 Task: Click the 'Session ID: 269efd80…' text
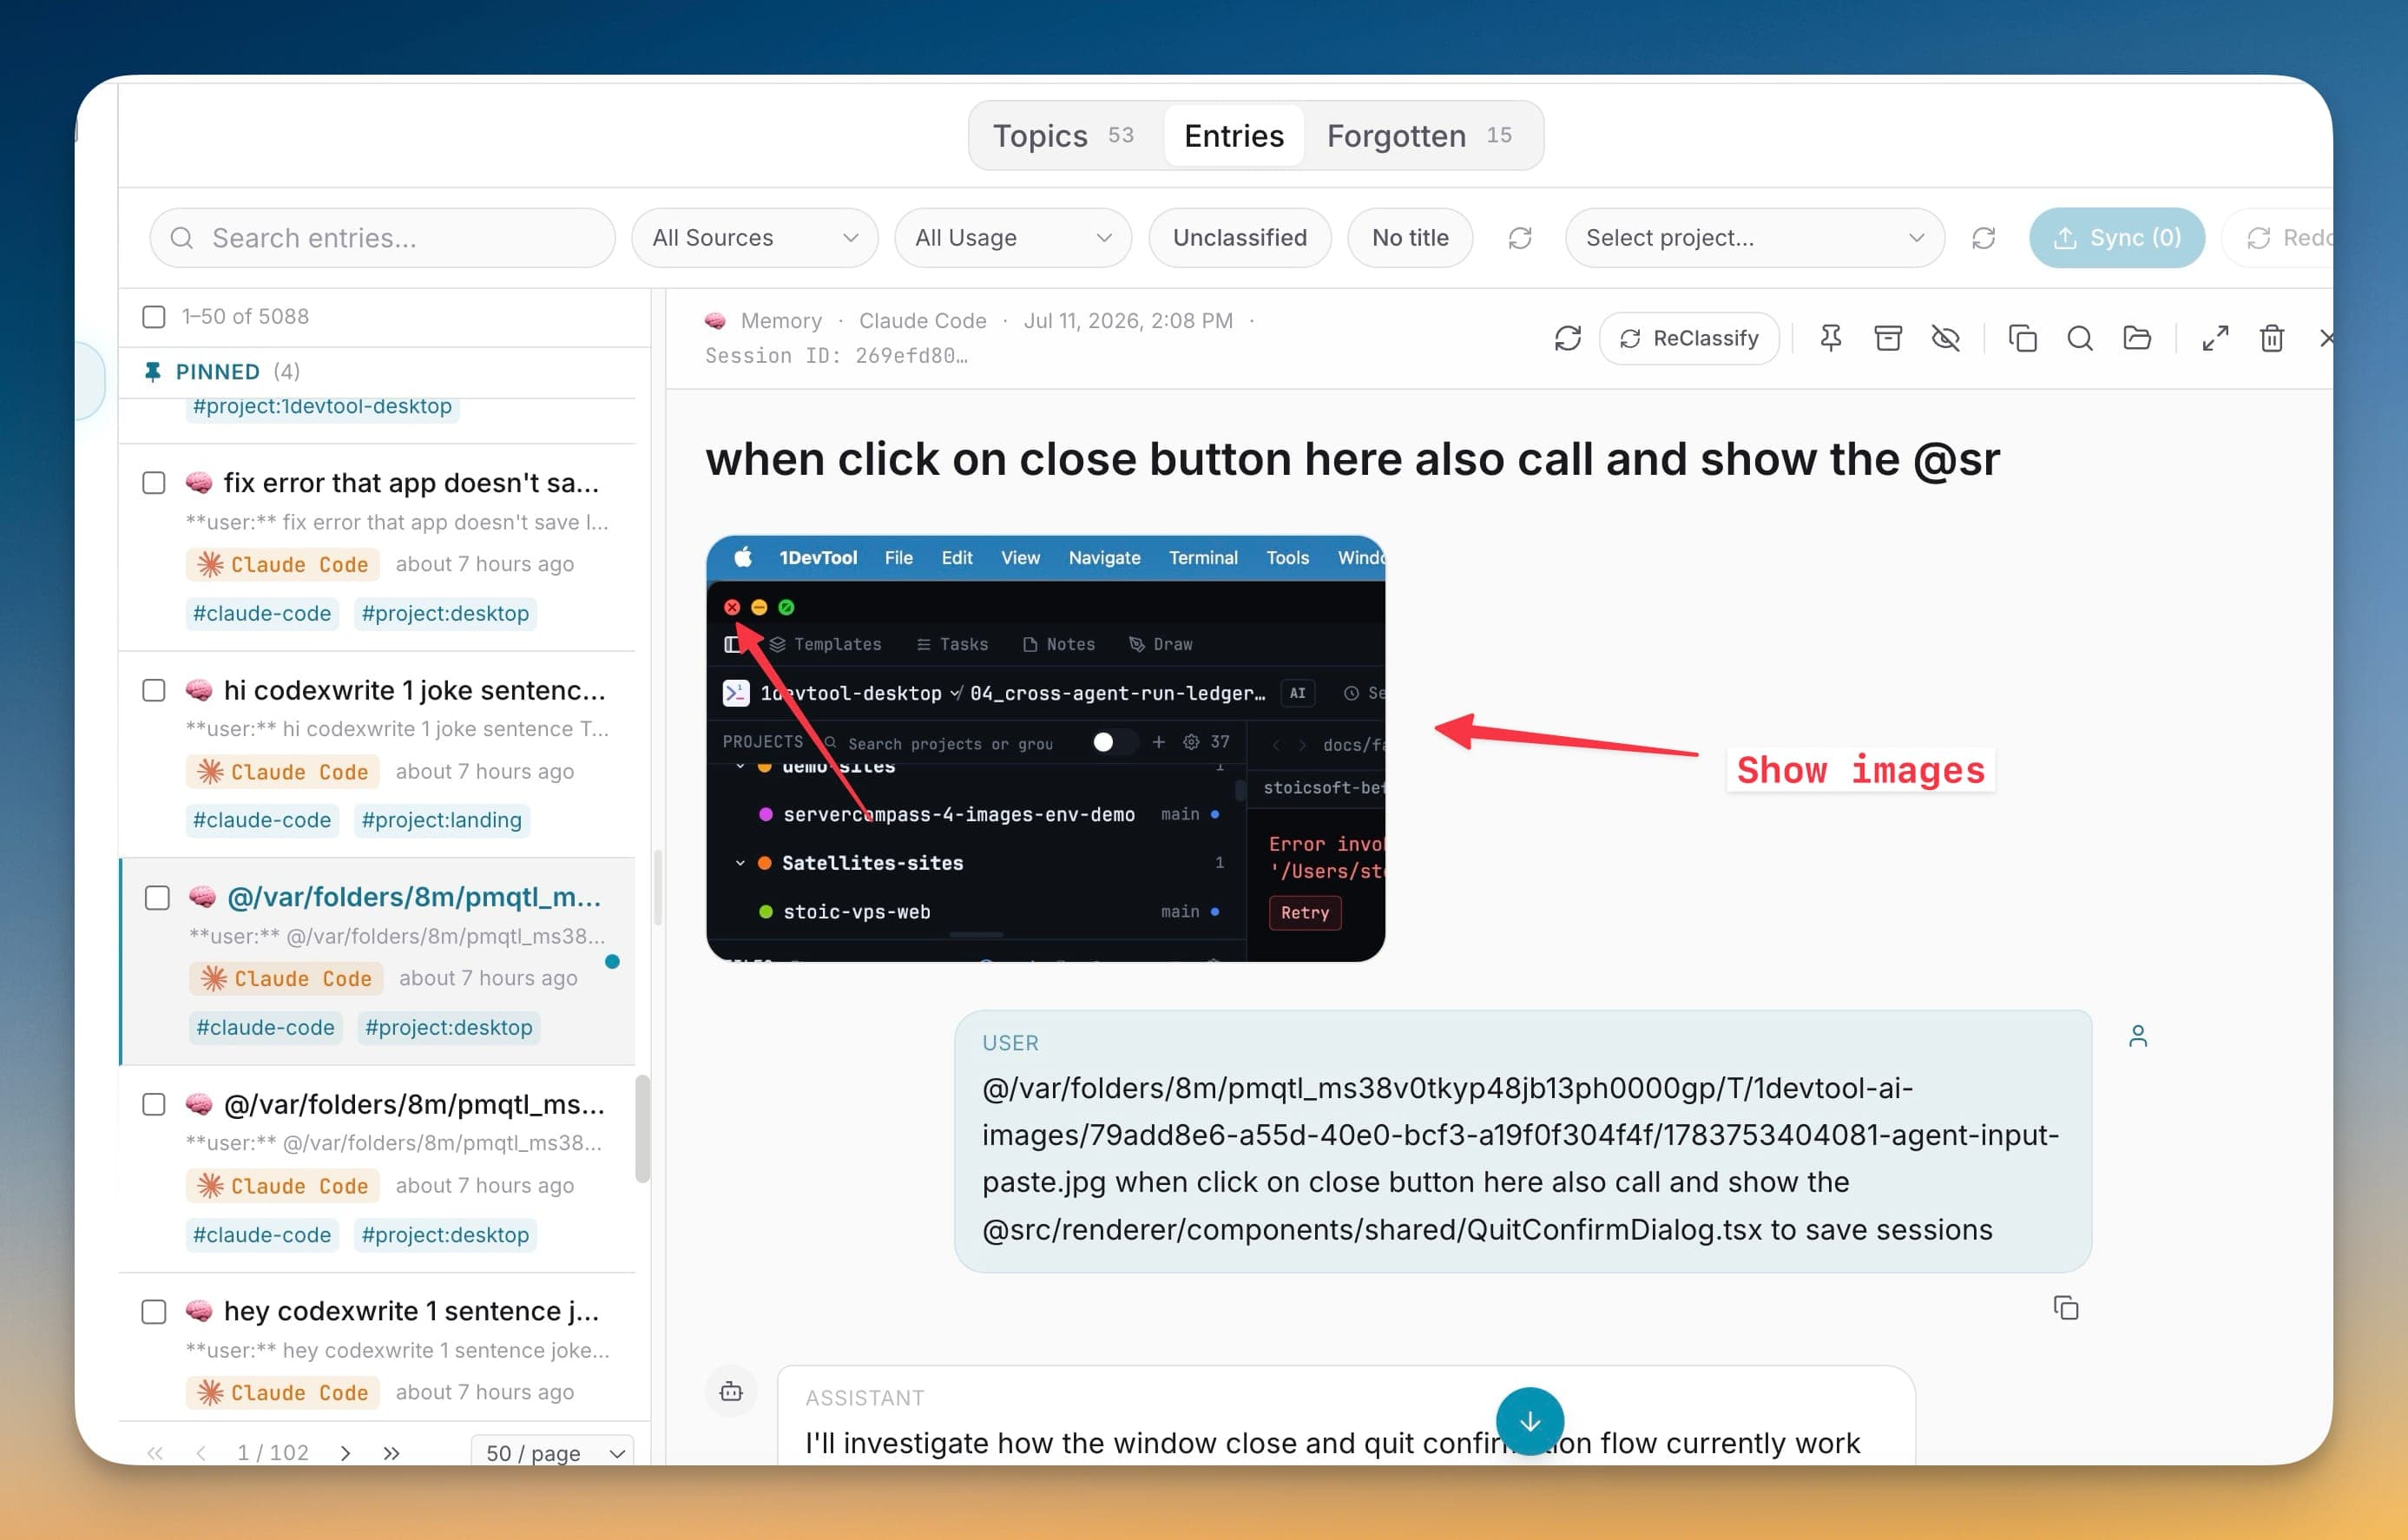tap(836, 356)
